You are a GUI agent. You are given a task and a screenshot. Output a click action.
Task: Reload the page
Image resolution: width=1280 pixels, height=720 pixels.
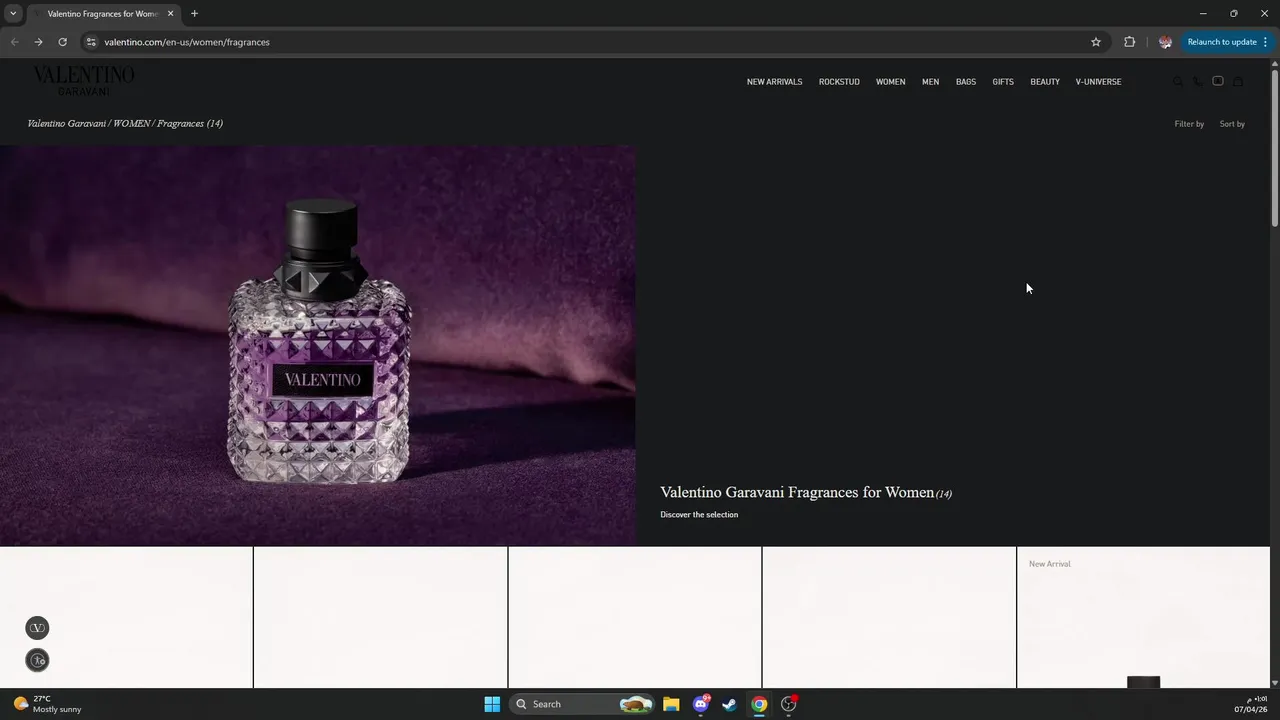(62, 42)
